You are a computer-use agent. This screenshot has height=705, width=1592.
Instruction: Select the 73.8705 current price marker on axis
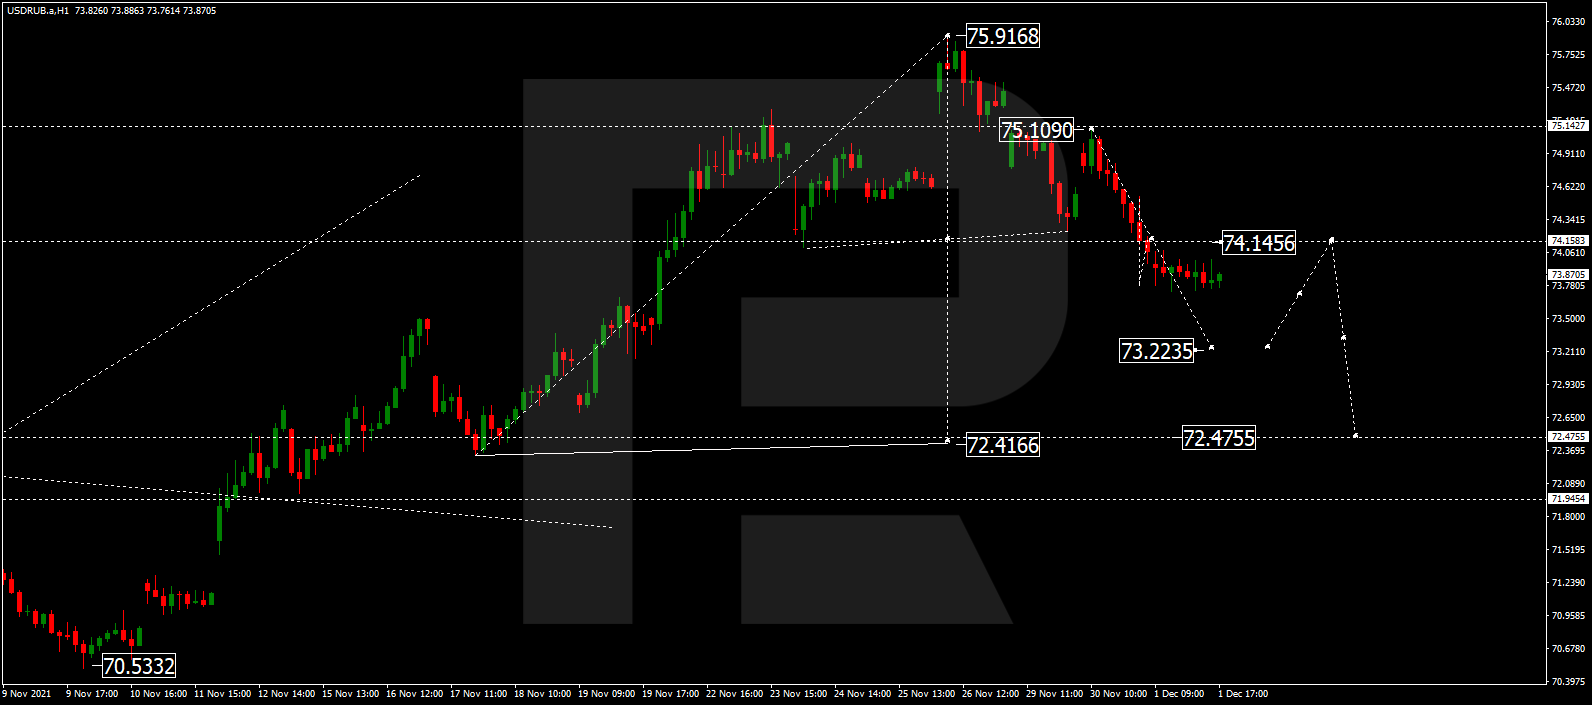1567,274
